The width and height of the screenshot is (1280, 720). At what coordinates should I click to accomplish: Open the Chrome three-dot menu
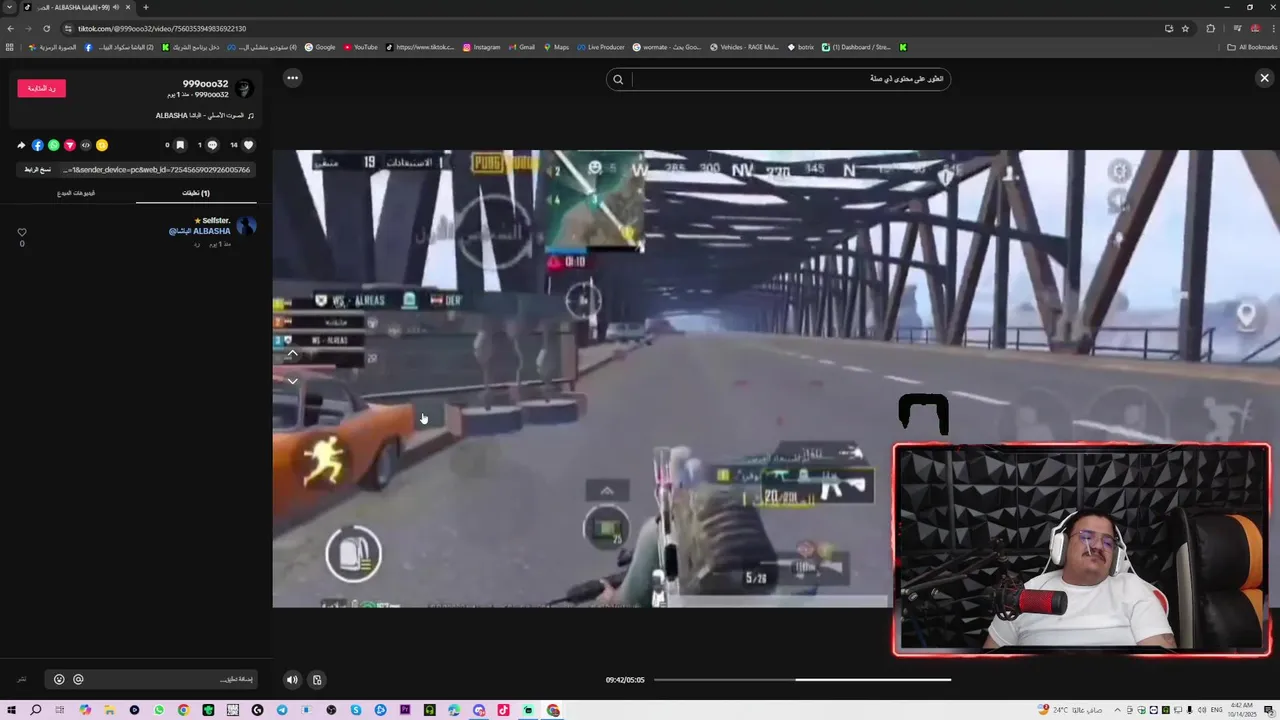point(1272,29)
